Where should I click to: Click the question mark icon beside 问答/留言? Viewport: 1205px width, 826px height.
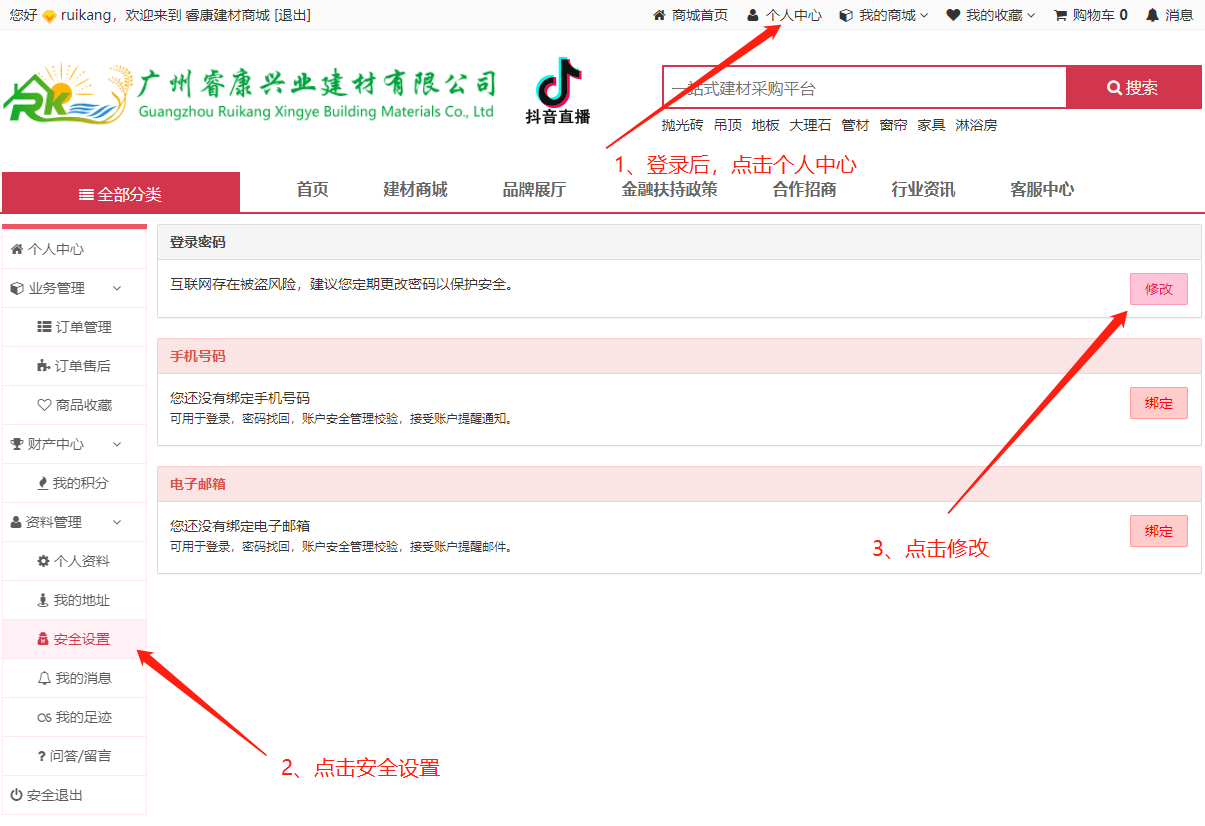[42, 756]
